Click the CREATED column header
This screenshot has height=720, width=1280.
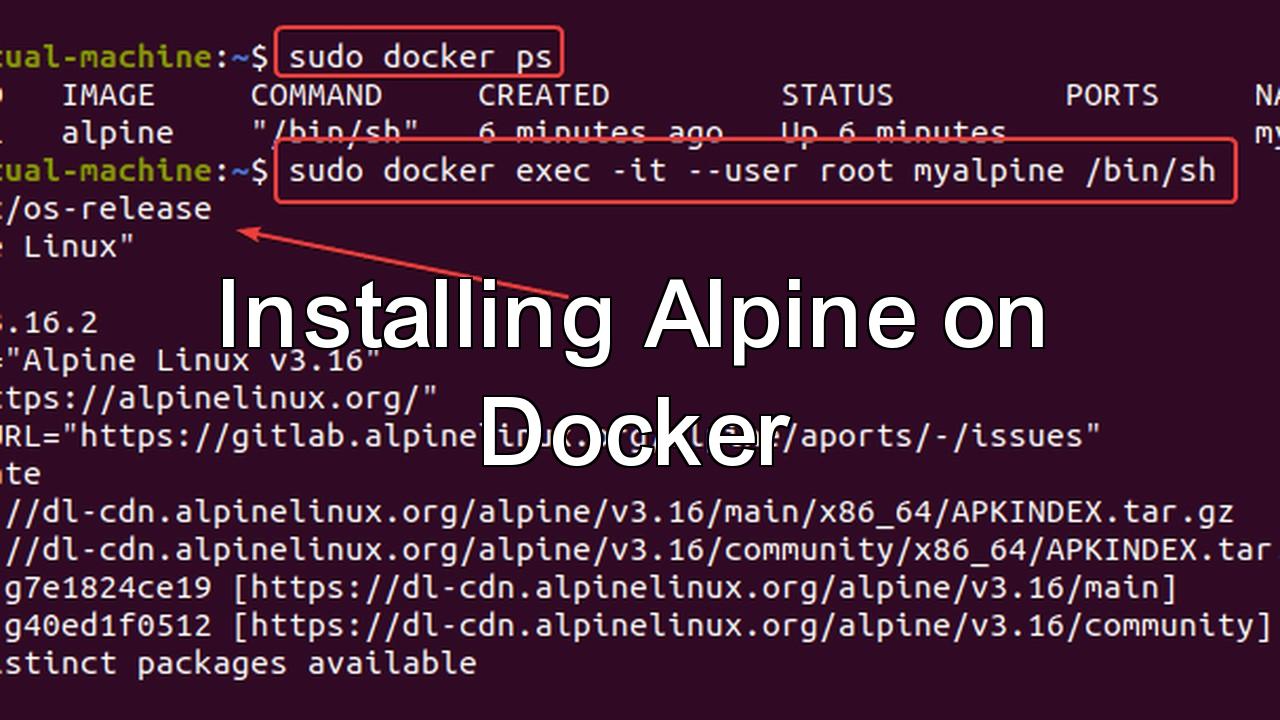543,95
